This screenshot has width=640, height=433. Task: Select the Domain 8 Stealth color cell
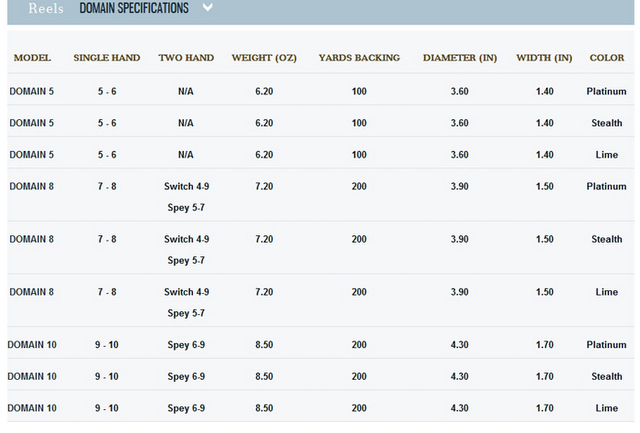click(607, 239)
